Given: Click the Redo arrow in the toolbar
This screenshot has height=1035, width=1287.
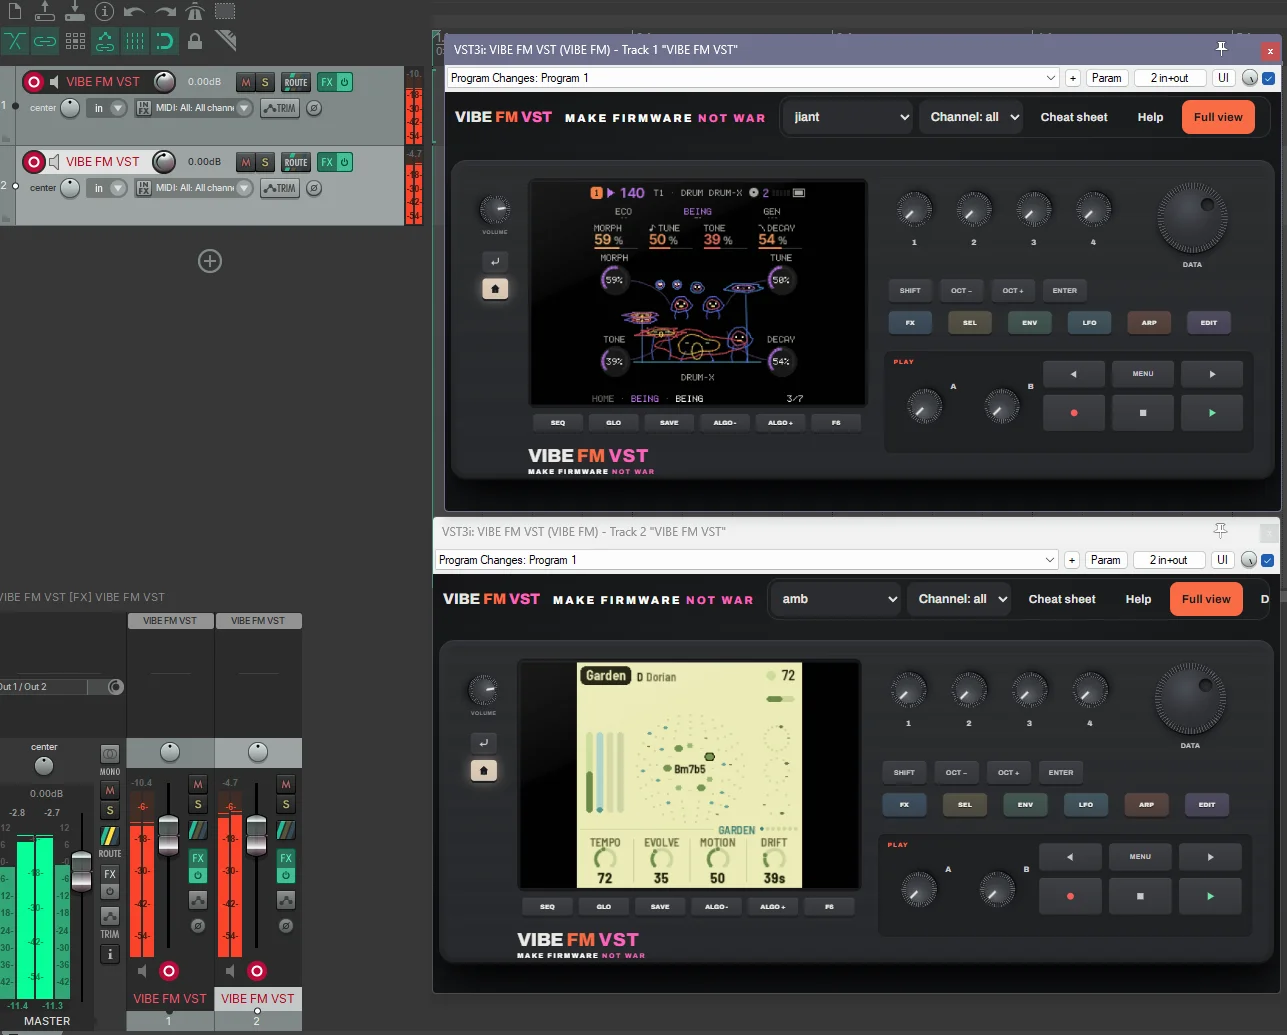Looking at the screenshot, I should coord(165,12).
